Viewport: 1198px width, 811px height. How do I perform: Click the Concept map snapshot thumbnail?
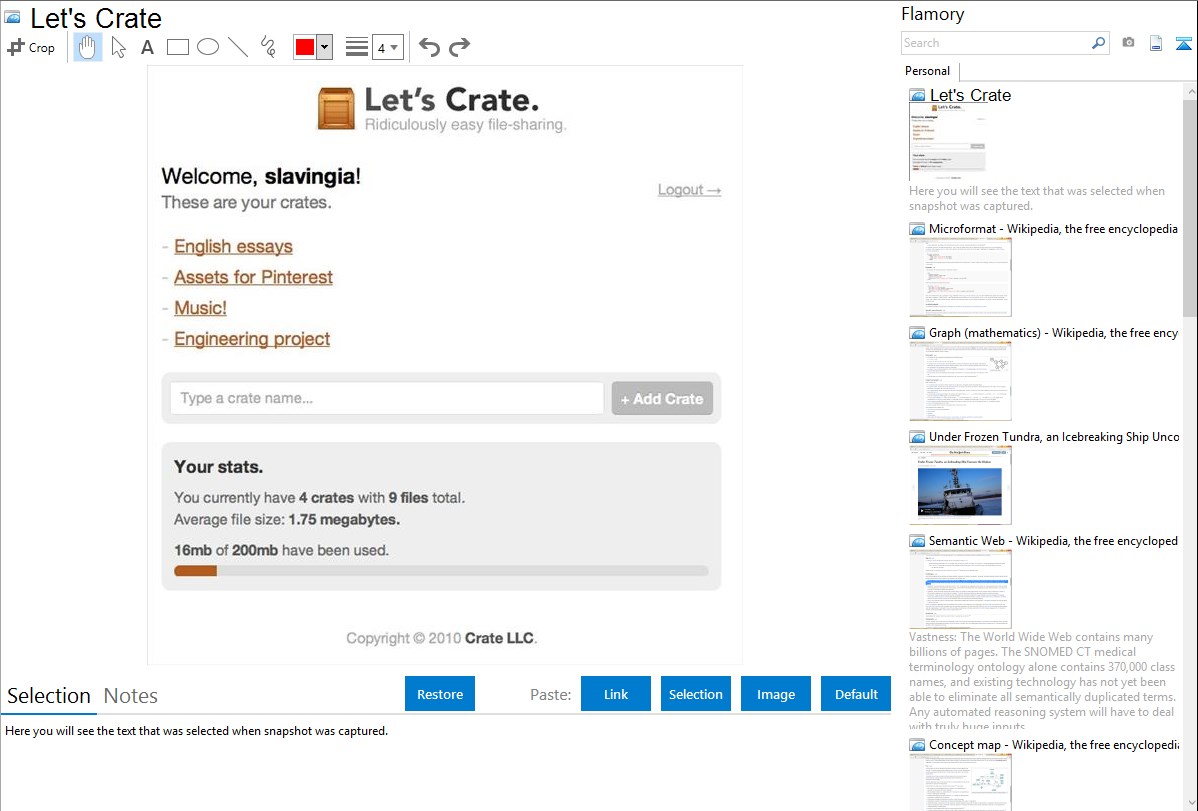click(x=960, y=782)
